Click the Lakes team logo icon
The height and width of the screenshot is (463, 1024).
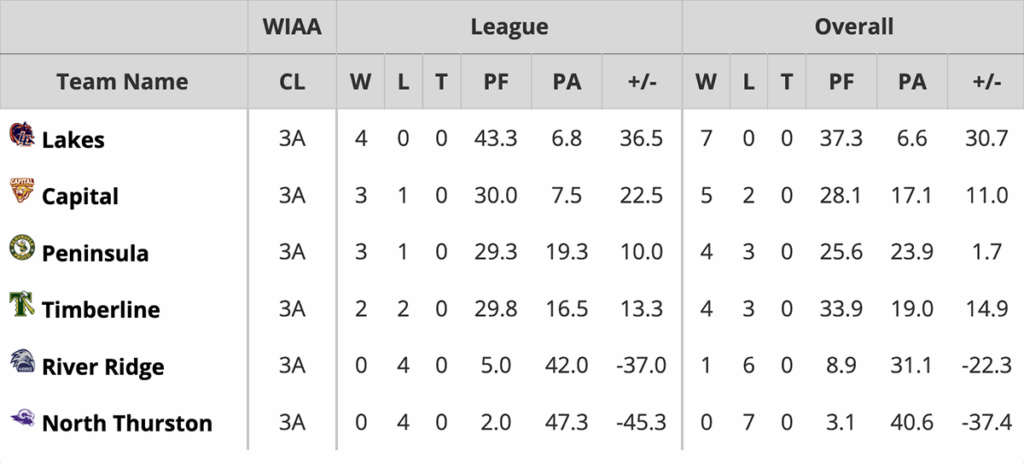click(x=22, y=135)
